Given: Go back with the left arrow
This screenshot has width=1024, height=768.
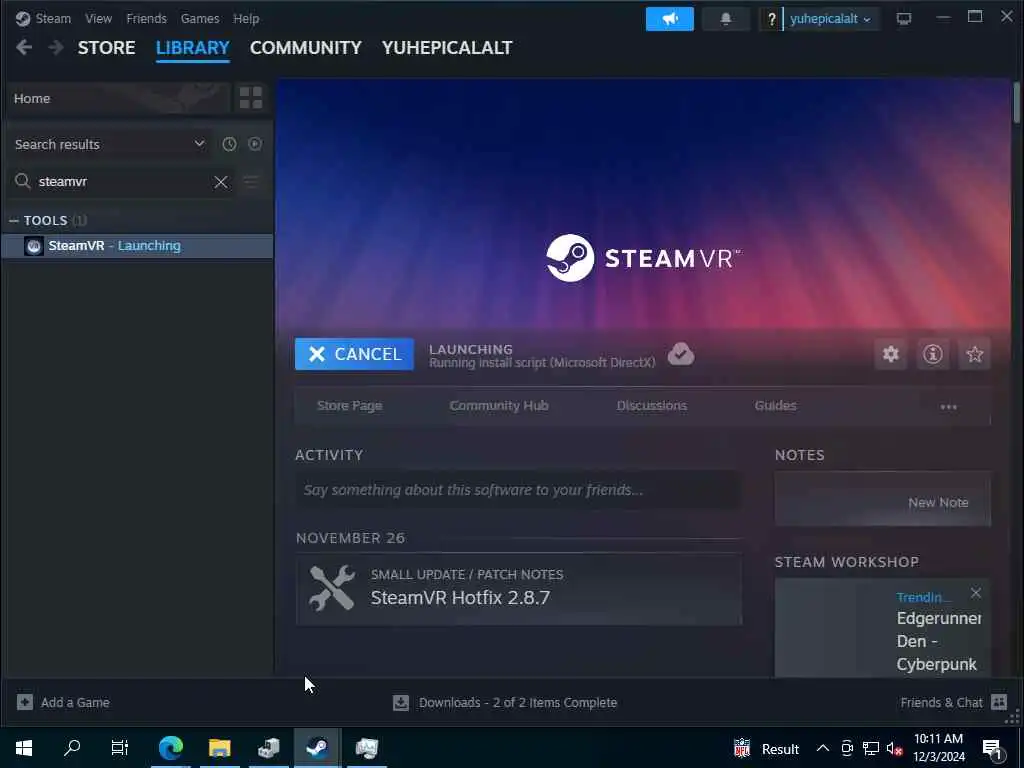Looking at the screenshot, I should [24, 47].
